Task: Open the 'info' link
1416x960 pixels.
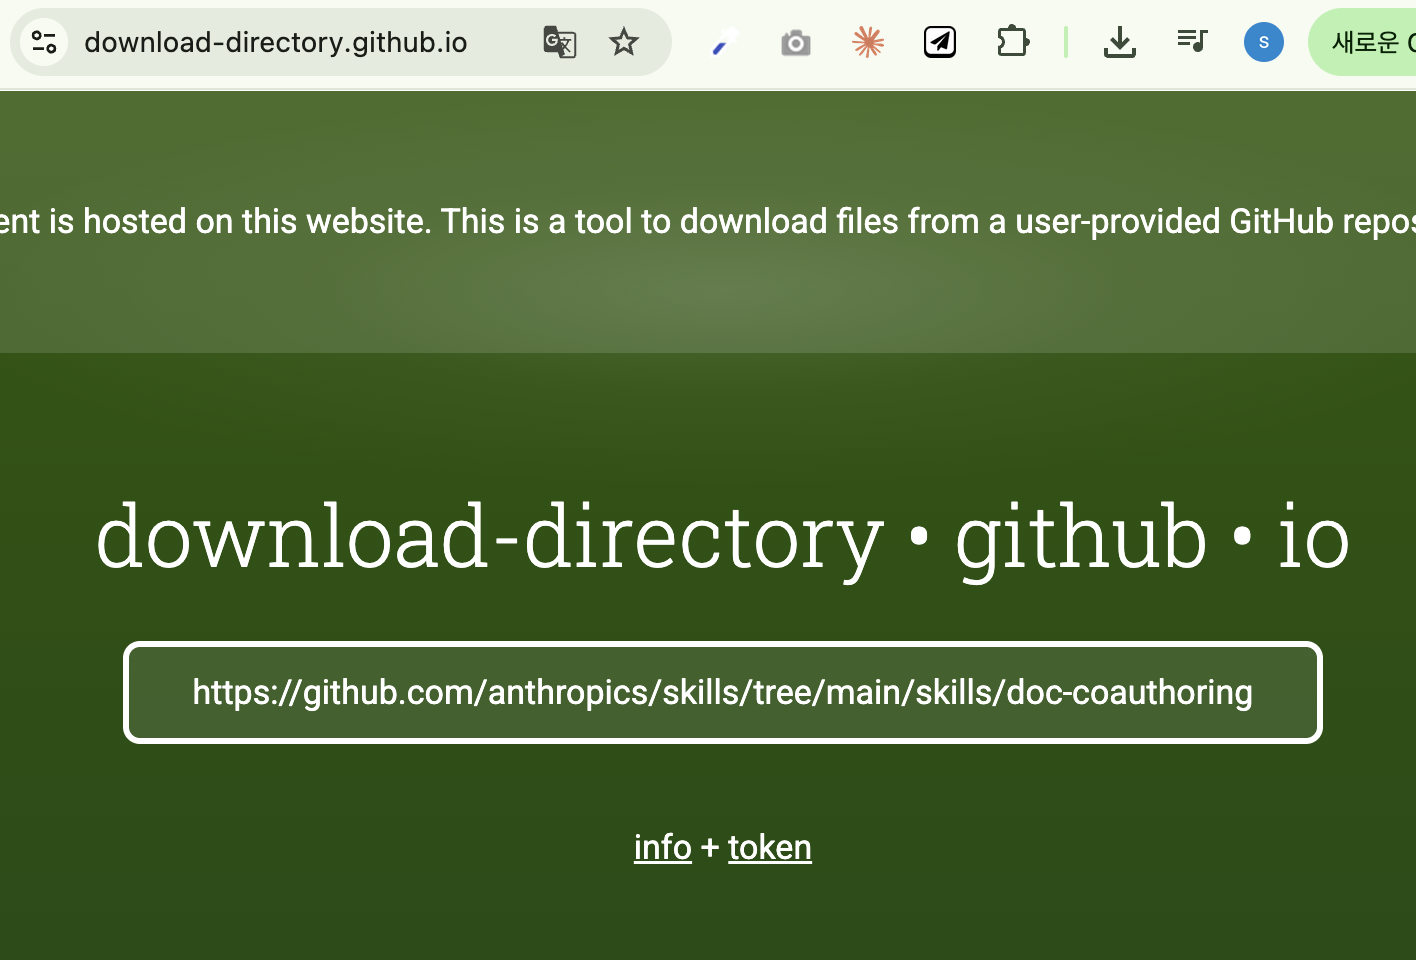Action: [x=662, y=847]
